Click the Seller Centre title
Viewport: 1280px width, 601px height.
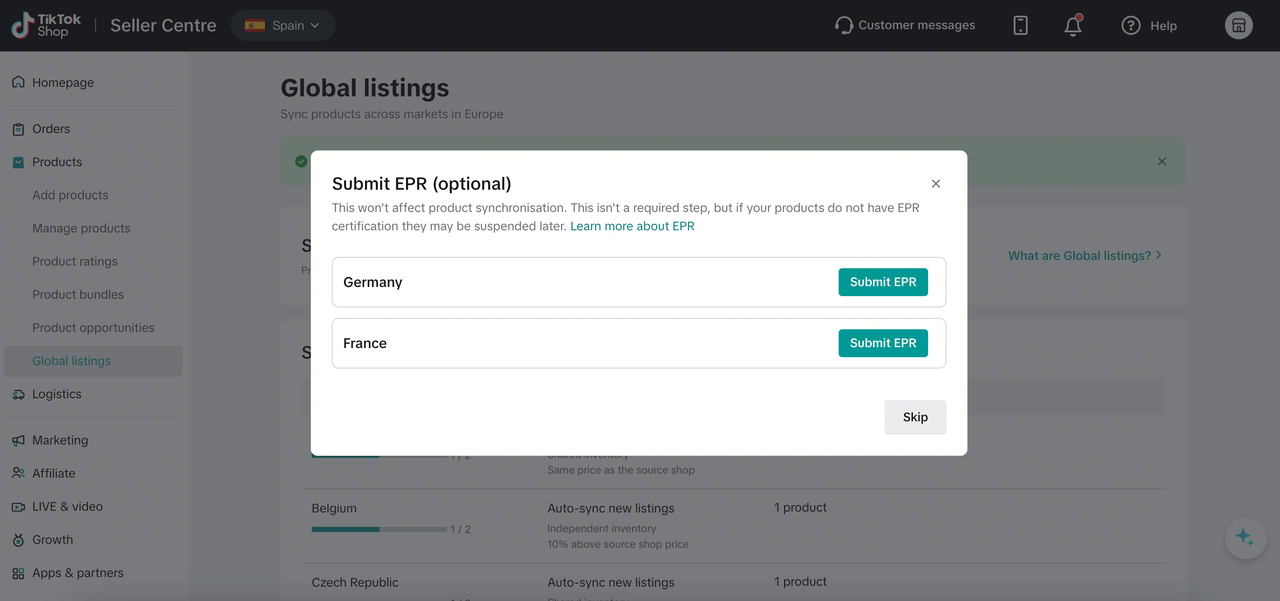(x=163, y=26)
